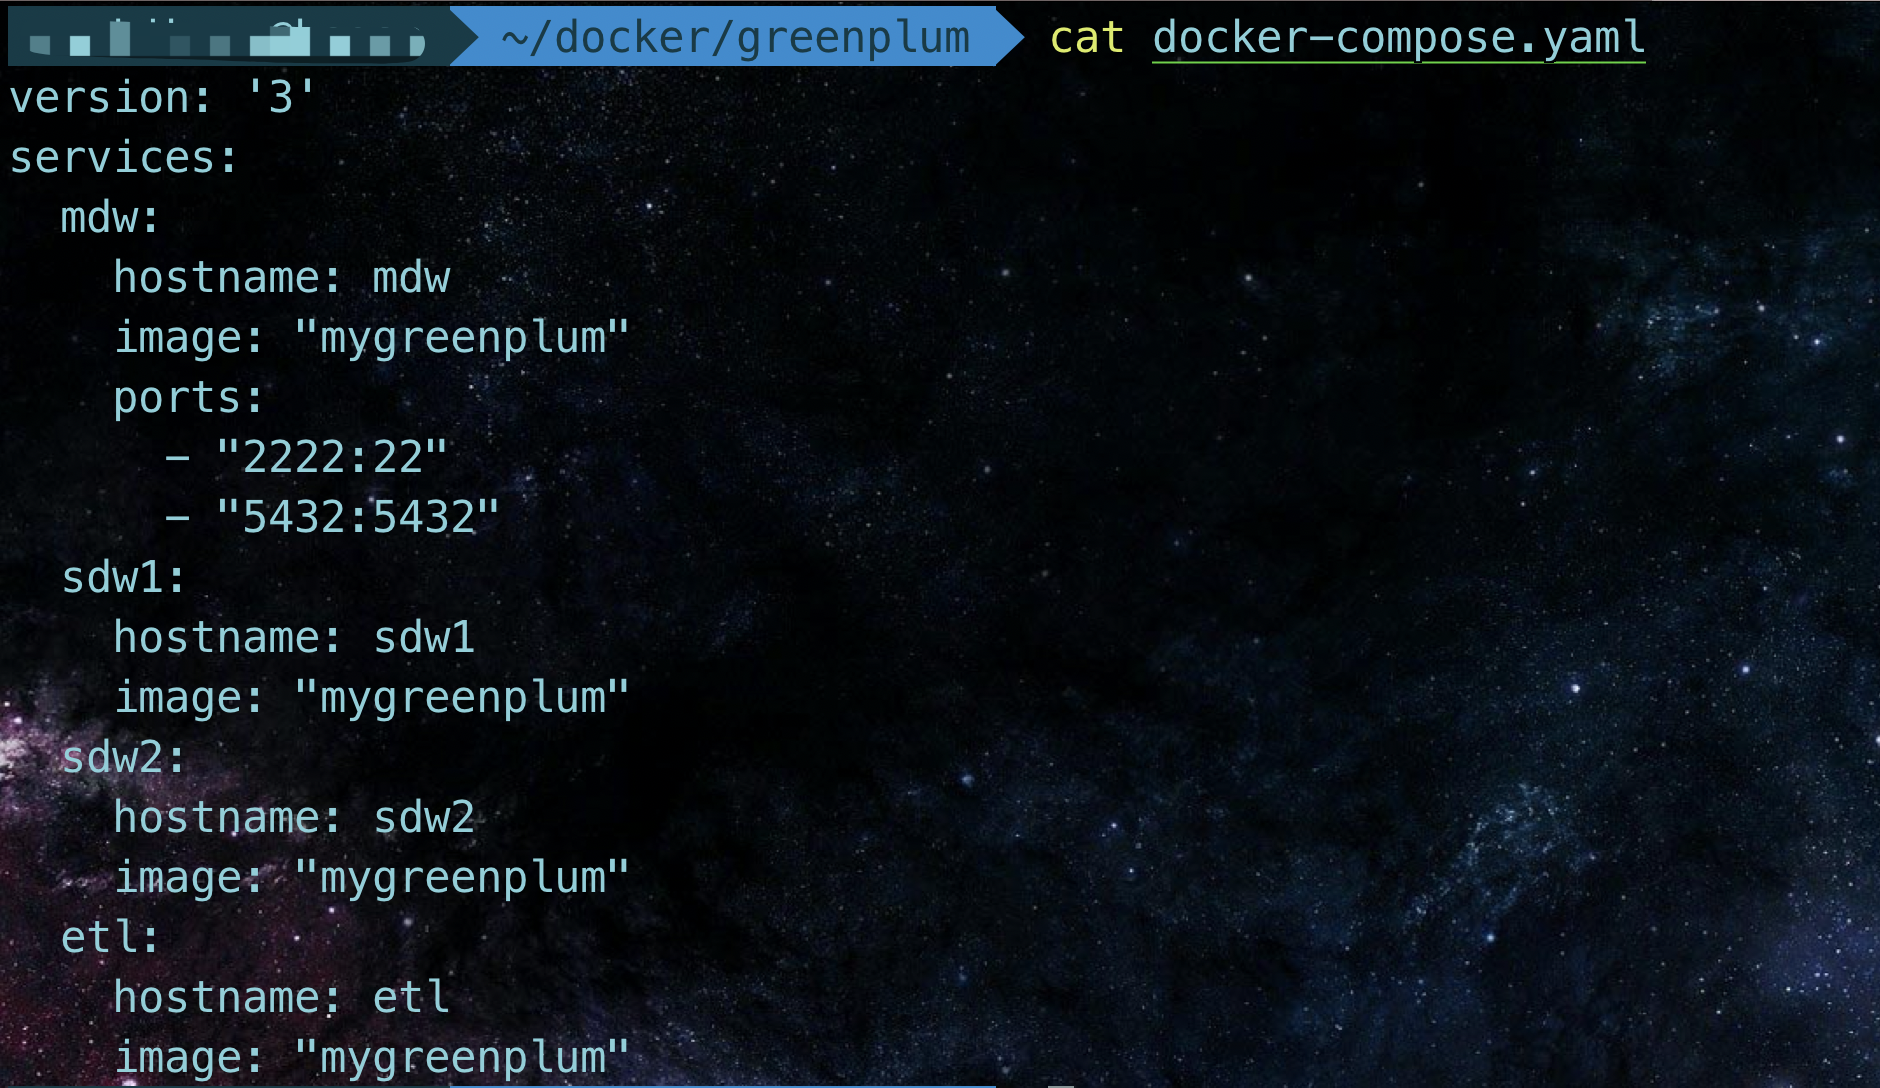Image resolution: width=1880 pixels, height=1088 pixels.
Task: Click the cat command text
Action: [x=1087, y=38]
